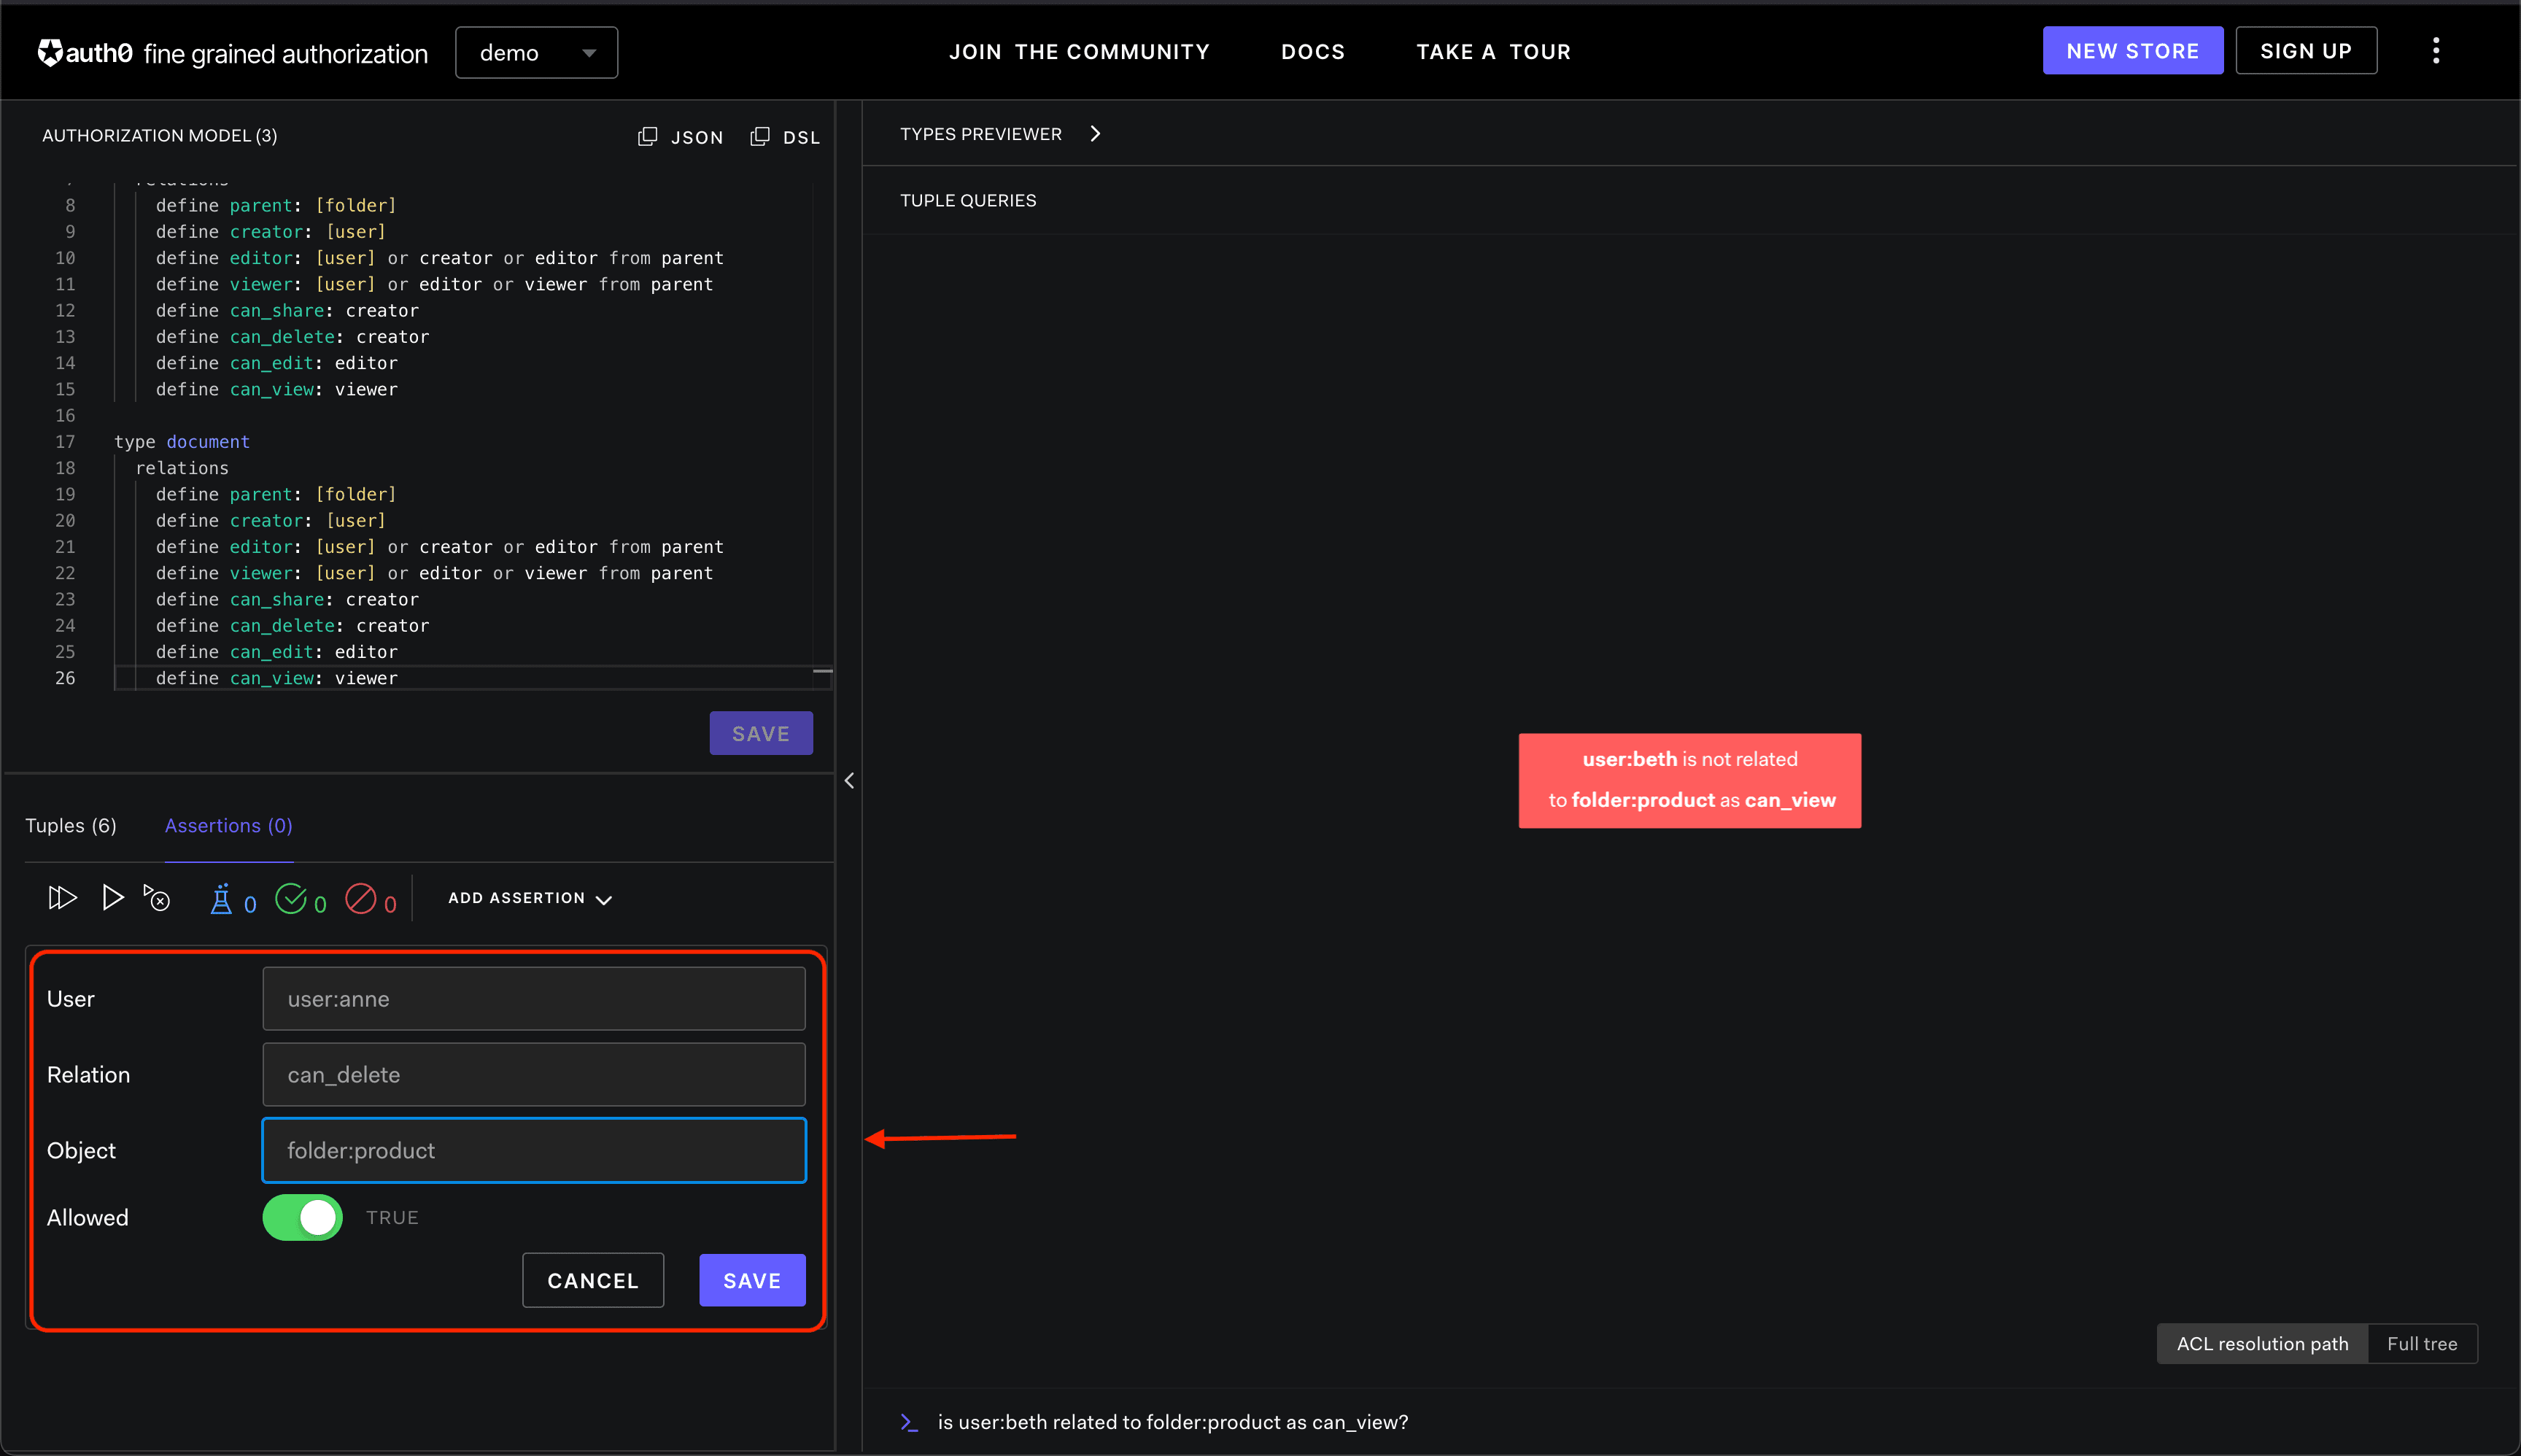Click line 26 define can_view
The image size is (2521, 1456).
(x=277, y=679)
